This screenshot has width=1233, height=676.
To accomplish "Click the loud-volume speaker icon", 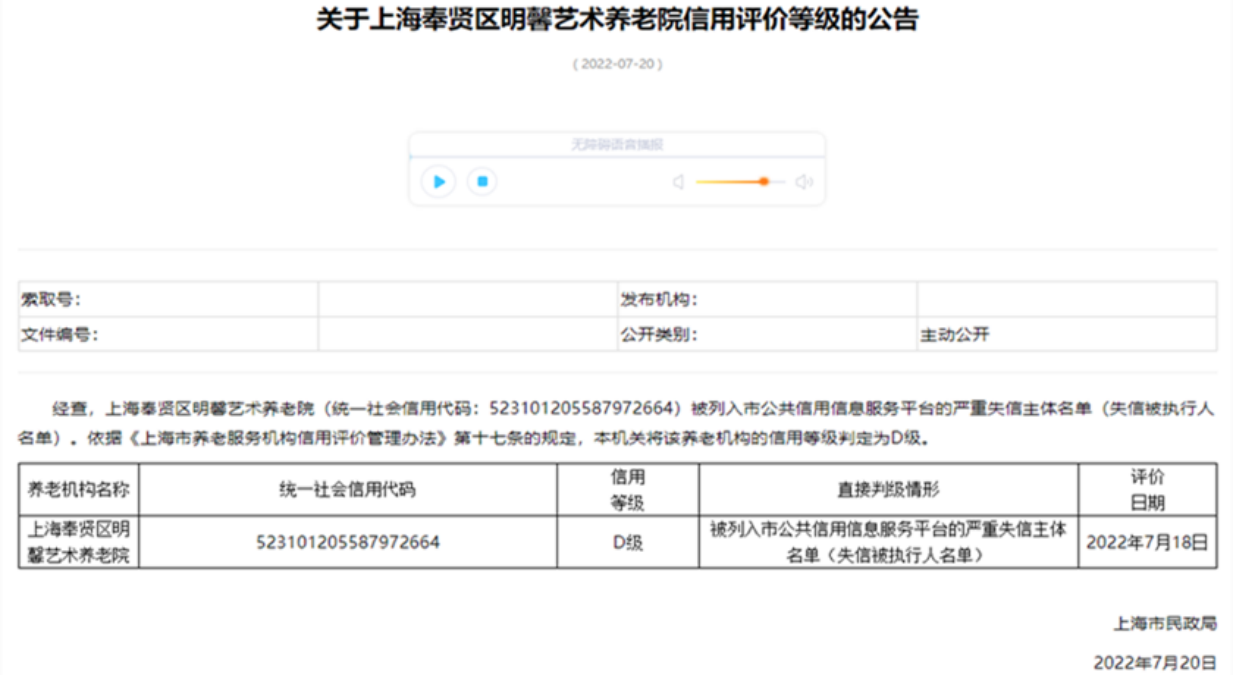I will [805, 182].
